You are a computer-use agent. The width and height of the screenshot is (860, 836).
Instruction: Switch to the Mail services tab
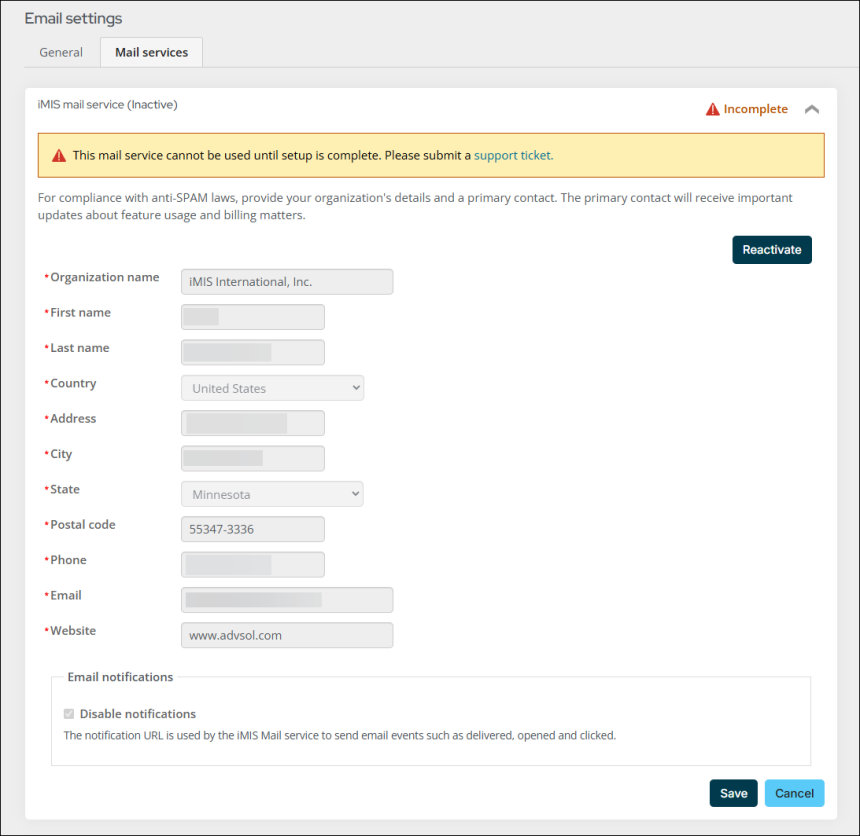click(151, 52)
